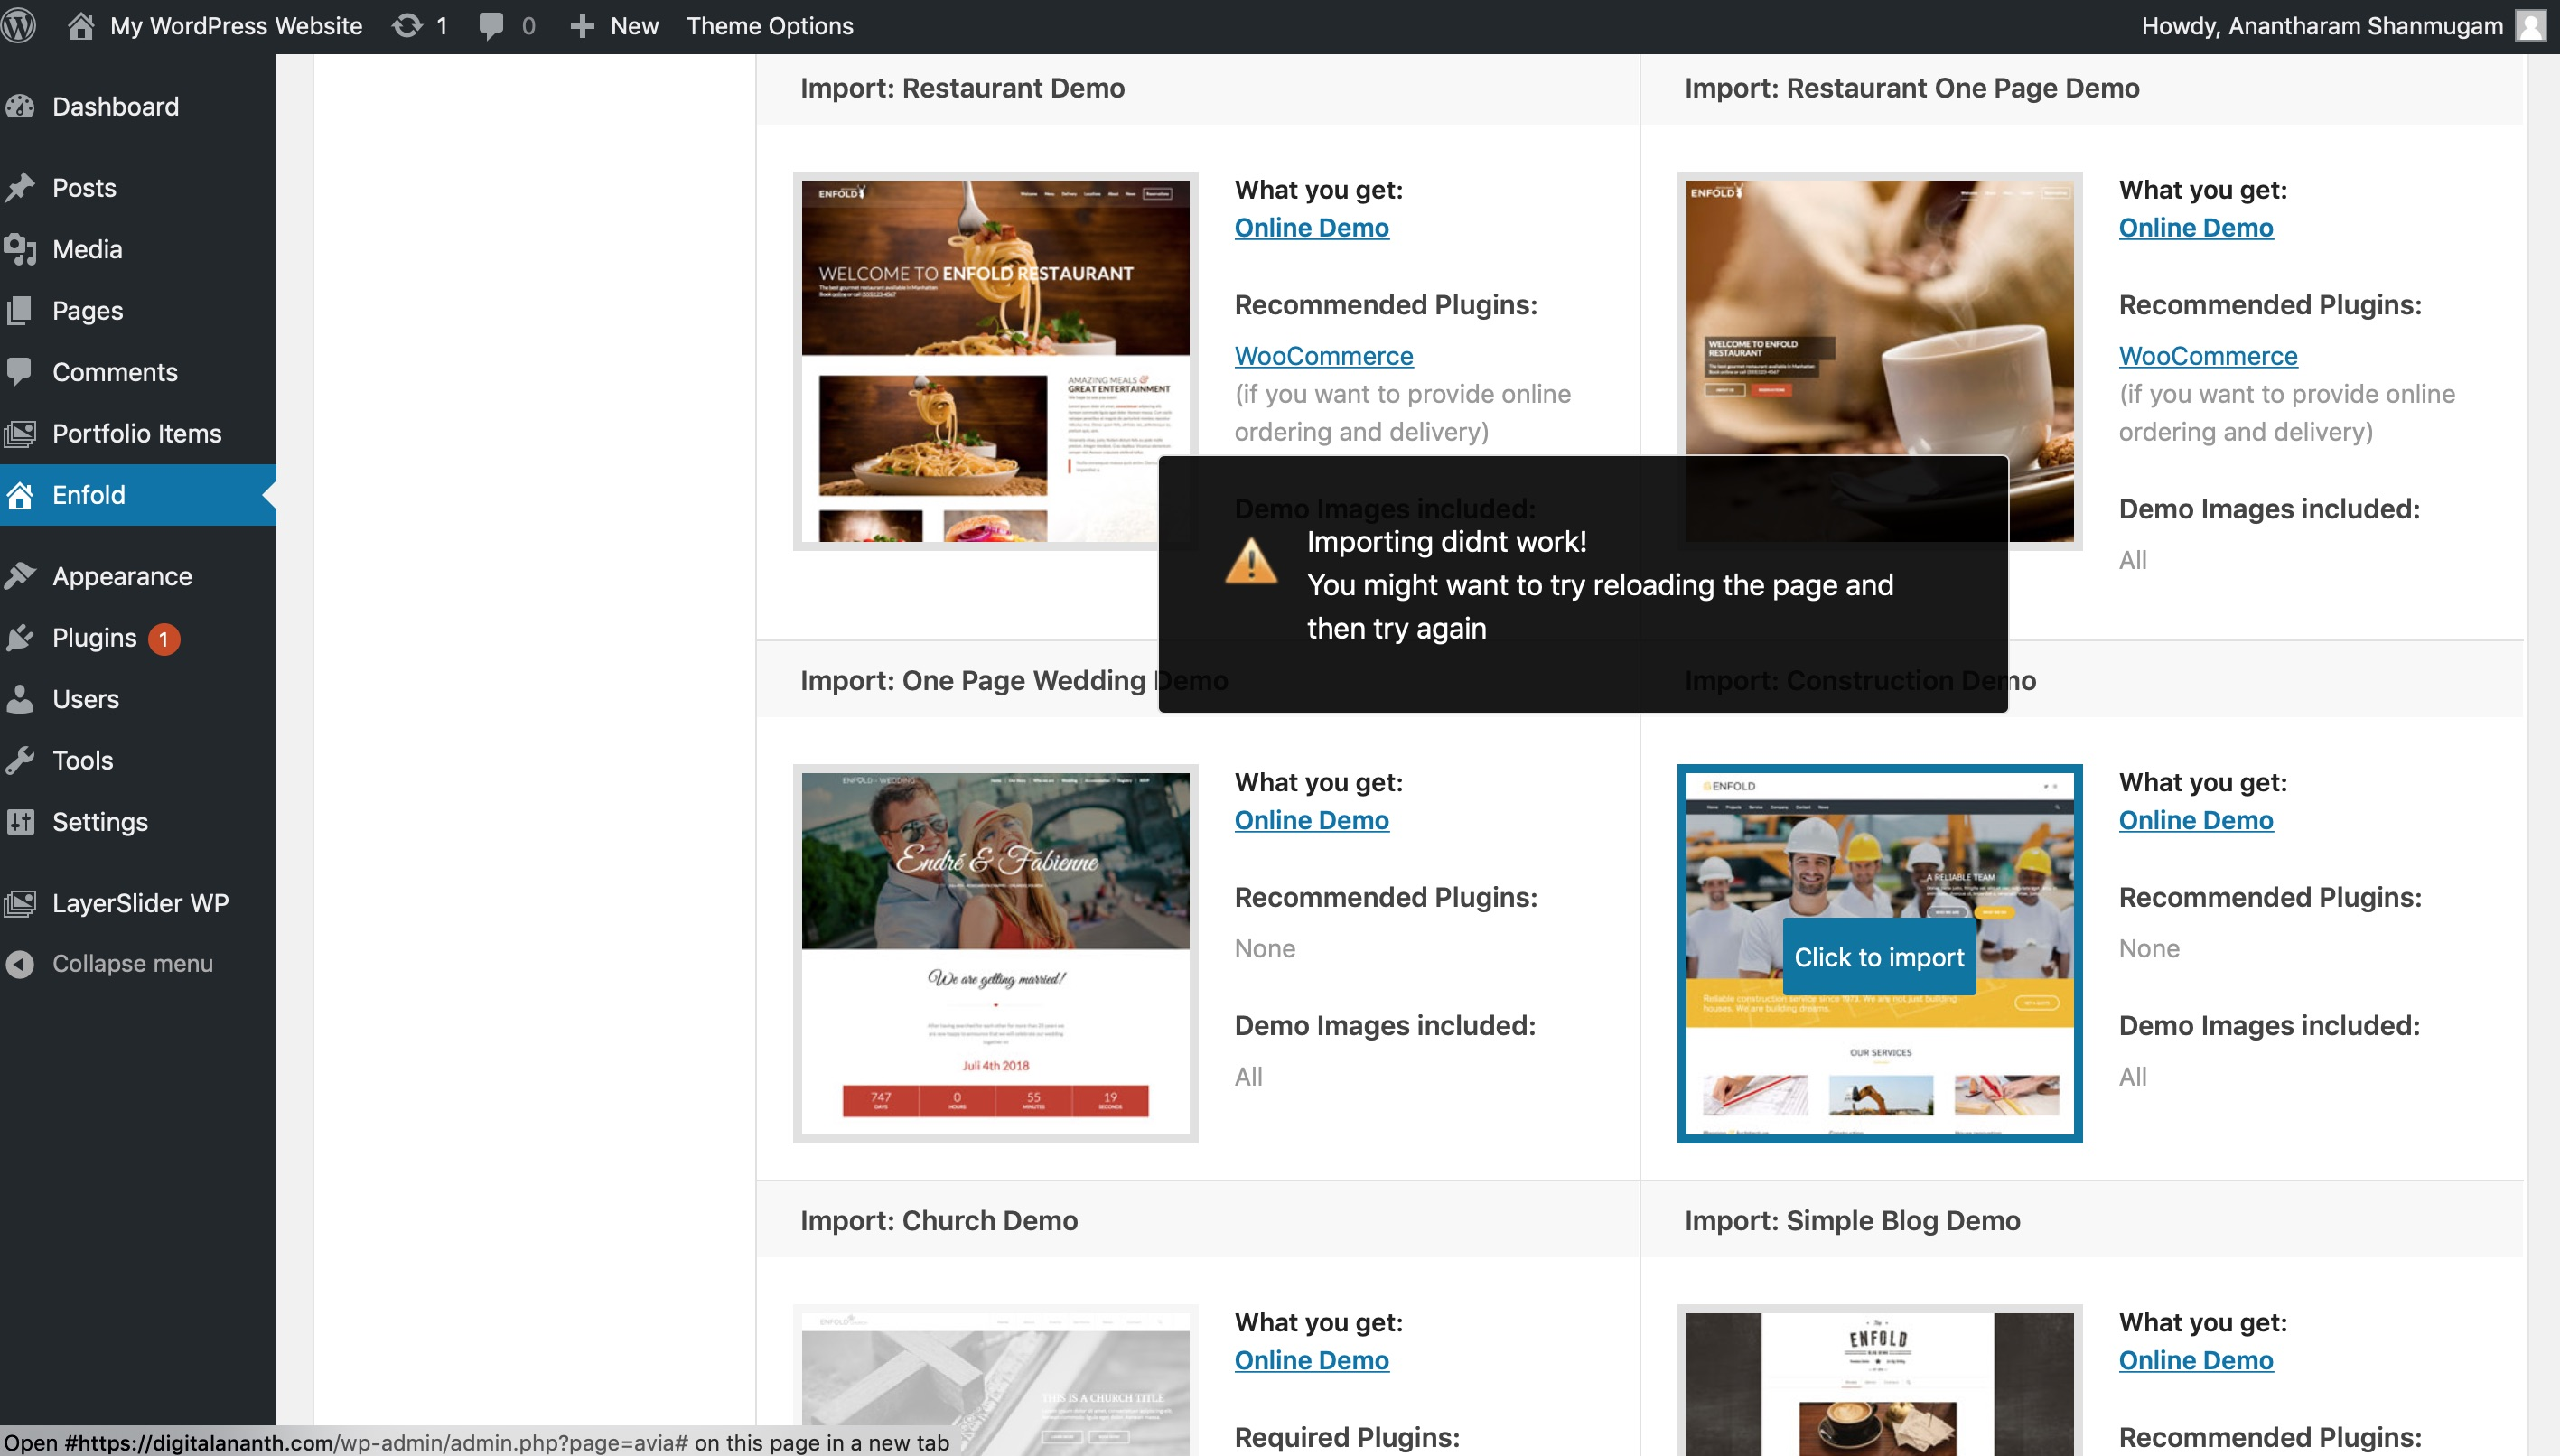The height and width of the screenshot is (1456, 2560).
Task: Expand the Theme Options menu item
Action: click(769, 26)
